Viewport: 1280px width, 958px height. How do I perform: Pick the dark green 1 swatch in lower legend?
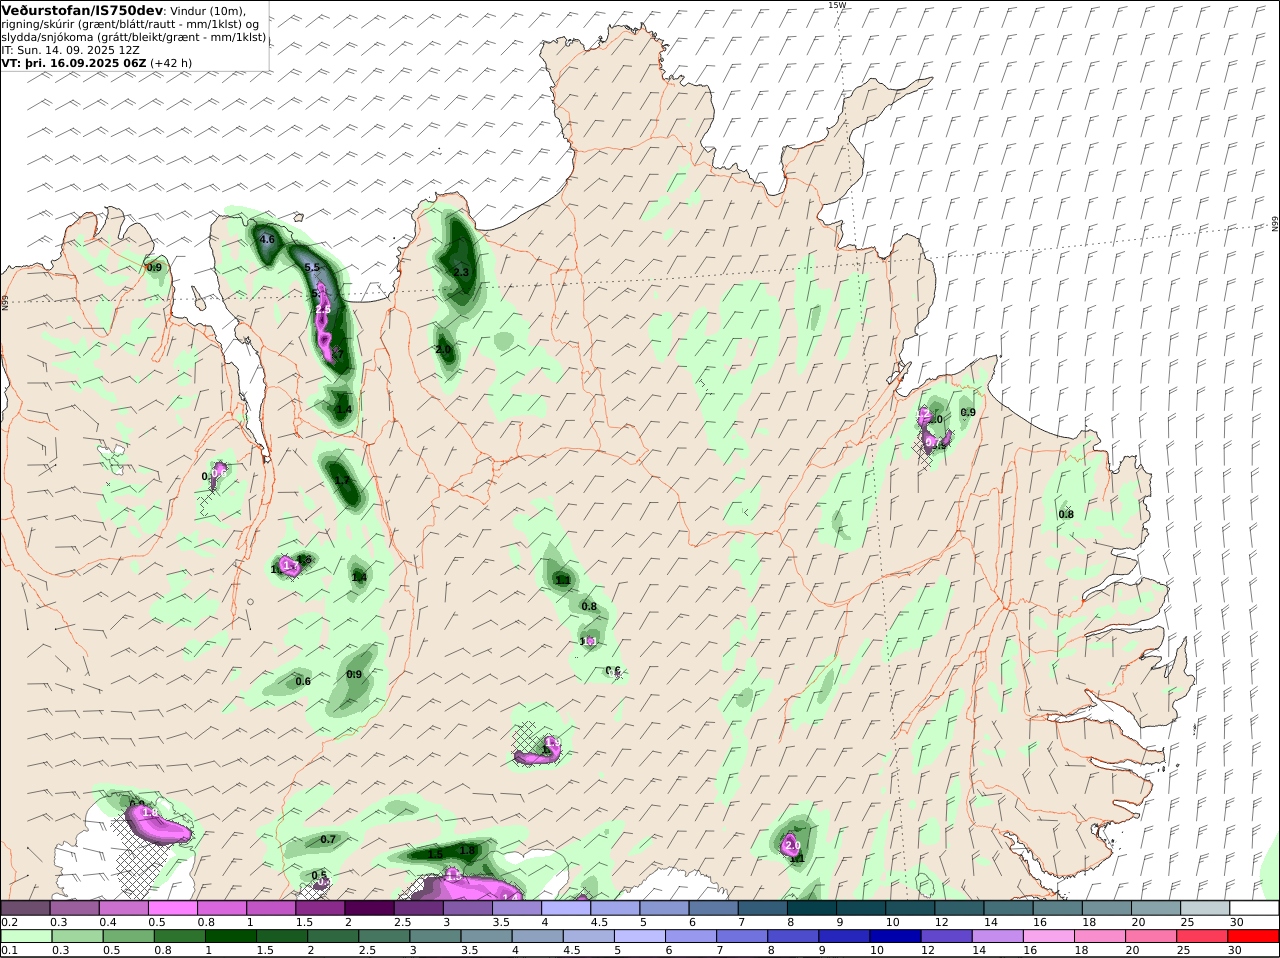[230, 937]
